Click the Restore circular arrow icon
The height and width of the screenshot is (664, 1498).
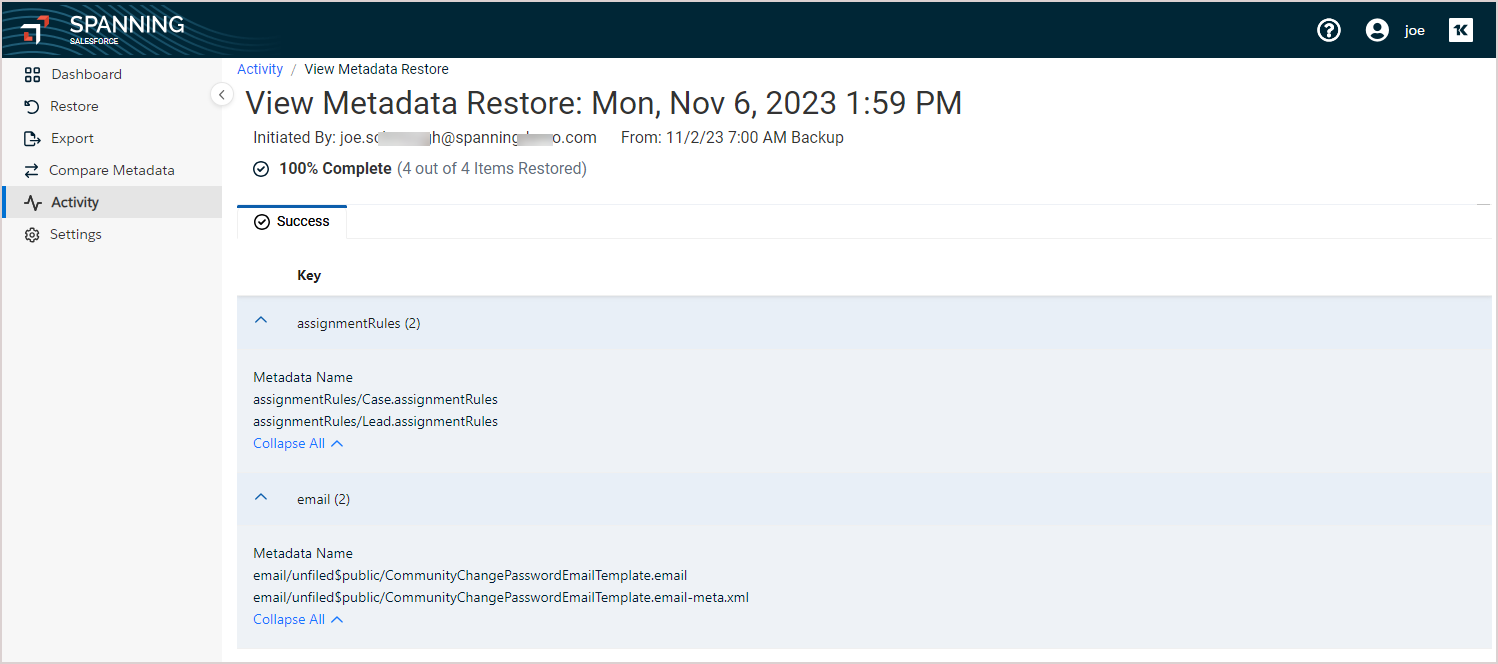pyautogui.click(x=32, y=106)
